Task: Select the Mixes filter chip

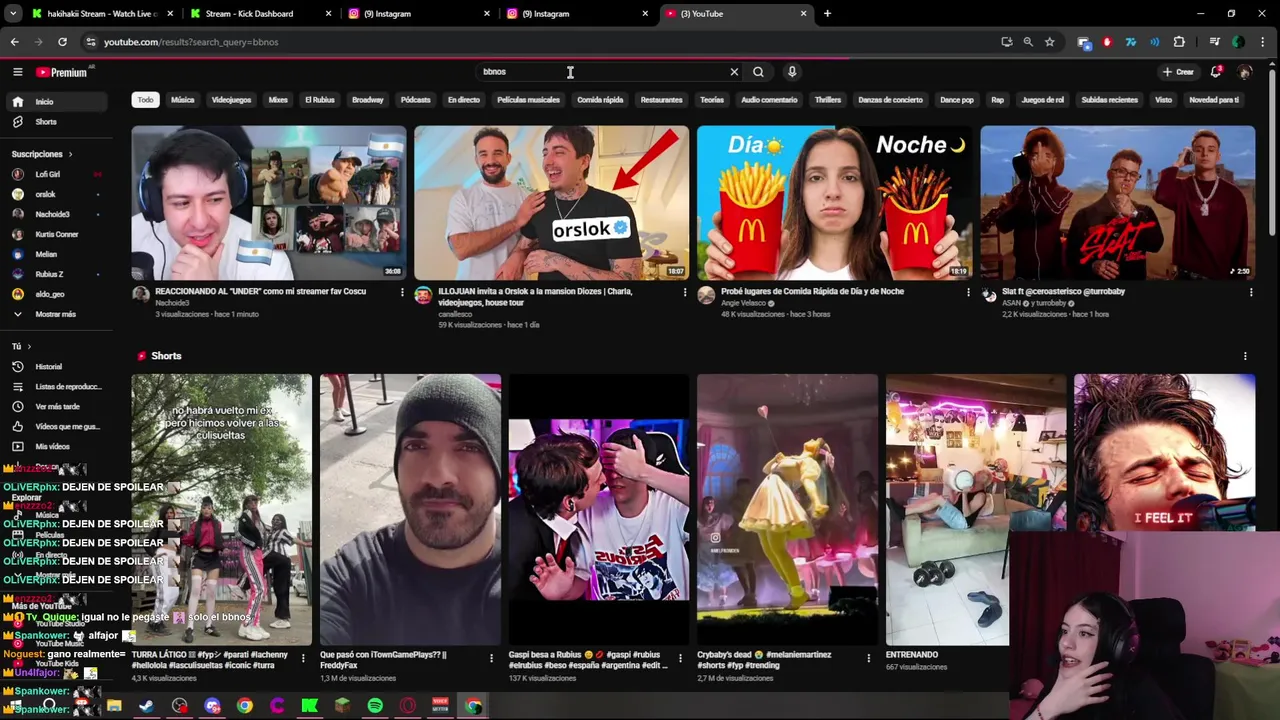Action: coord(278,100)
